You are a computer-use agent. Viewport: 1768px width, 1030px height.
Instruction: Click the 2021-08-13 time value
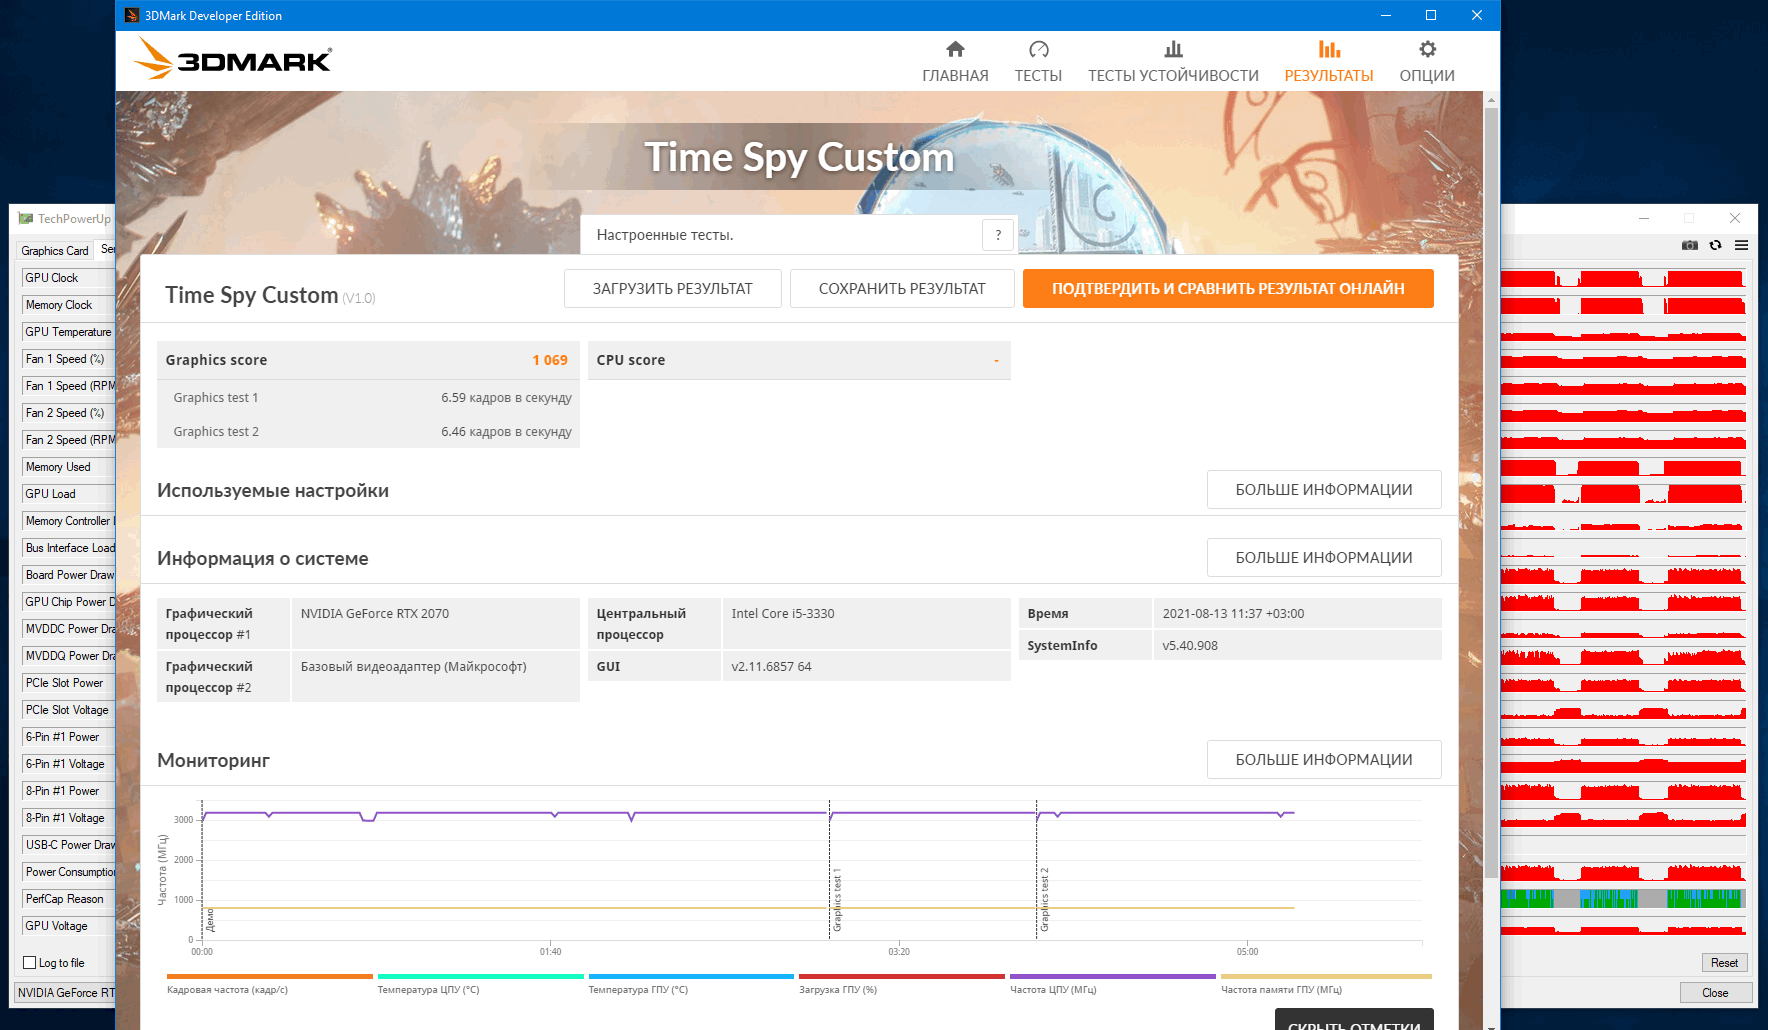1233,614
